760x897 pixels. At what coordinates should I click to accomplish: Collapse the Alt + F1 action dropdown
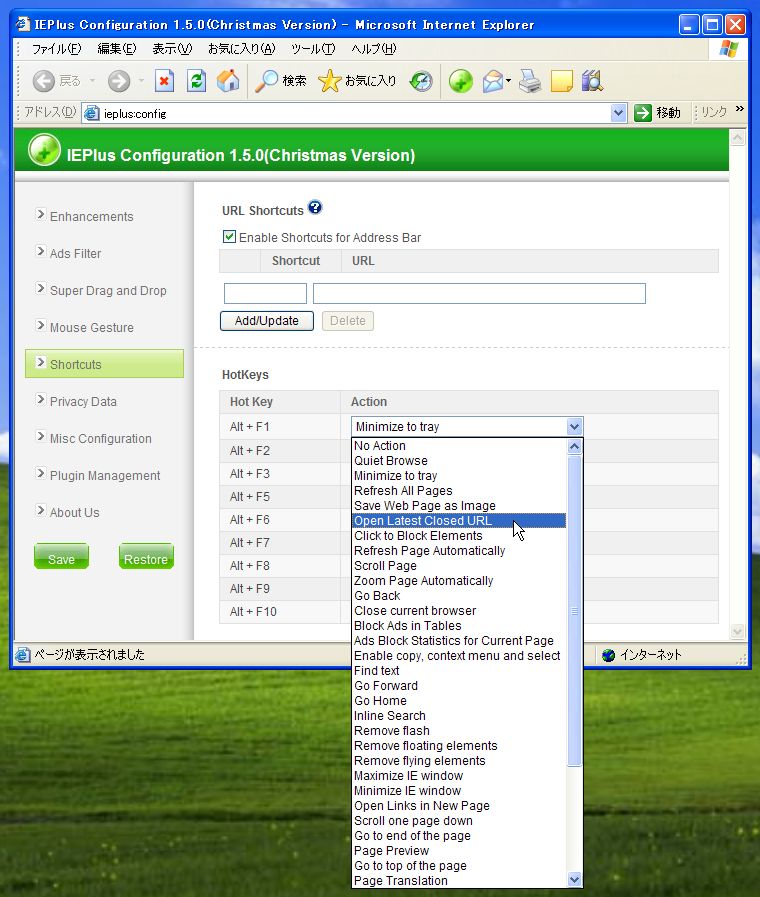click(574, 427)
